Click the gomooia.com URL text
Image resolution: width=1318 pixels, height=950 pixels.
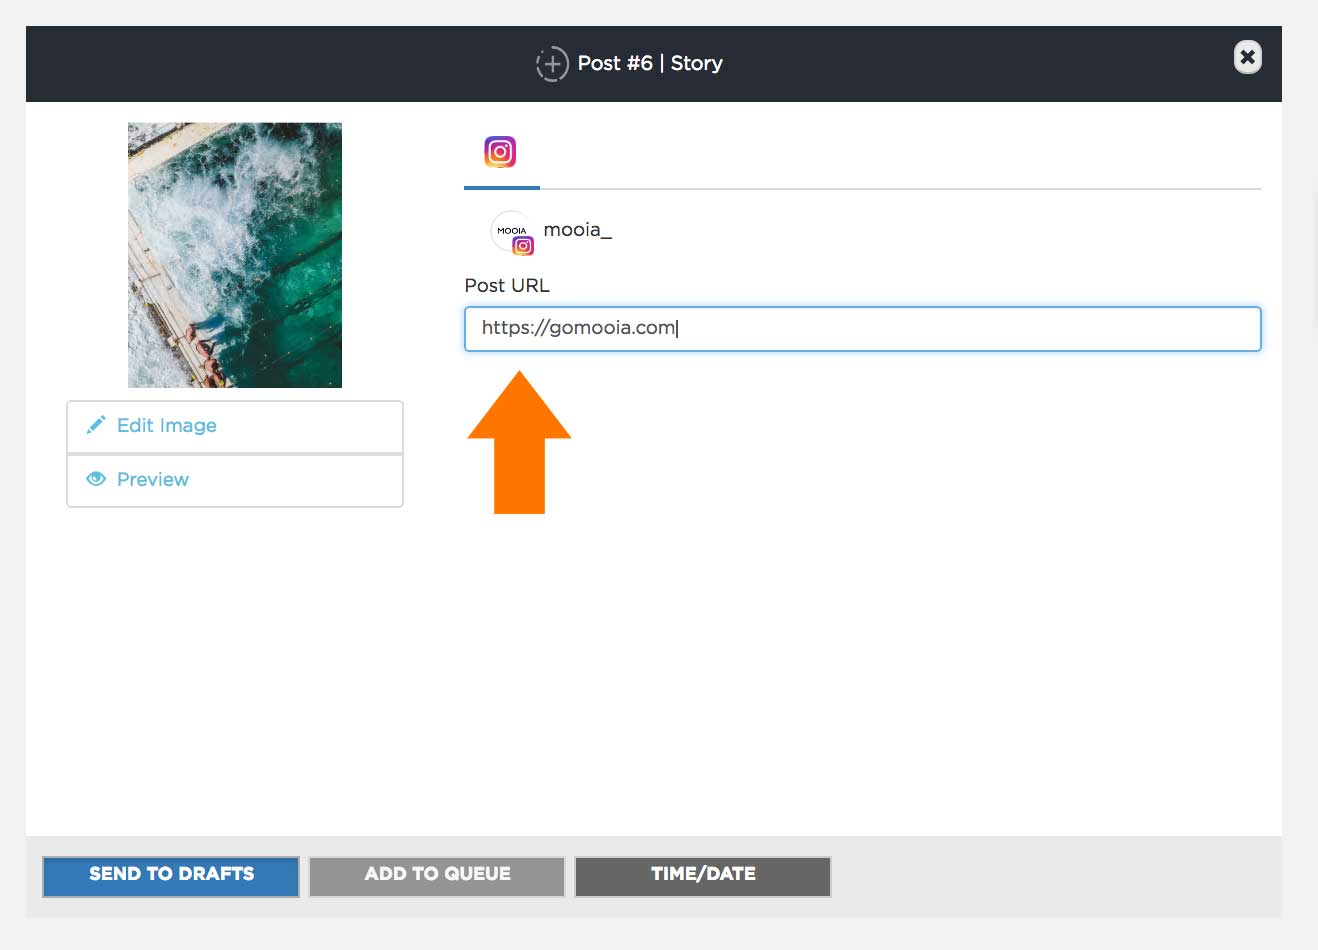pos(578,327)
